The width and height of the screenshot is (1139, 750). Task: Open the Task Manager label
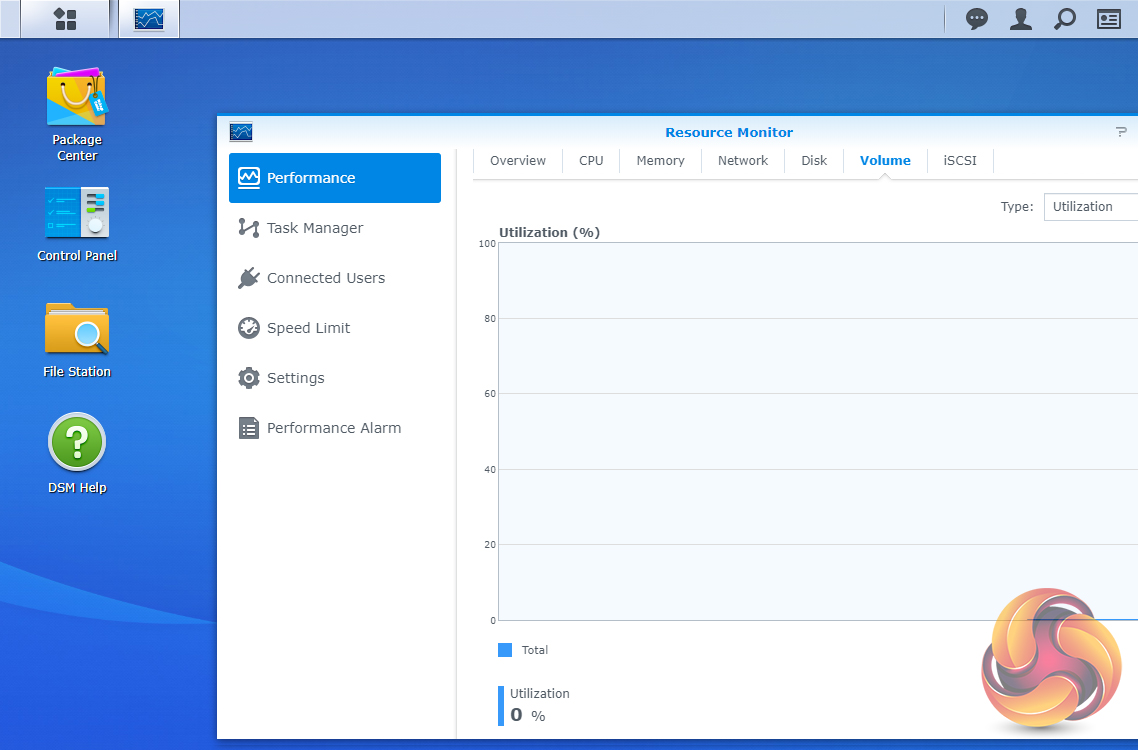pyautogui.click(x=315, y=227)
